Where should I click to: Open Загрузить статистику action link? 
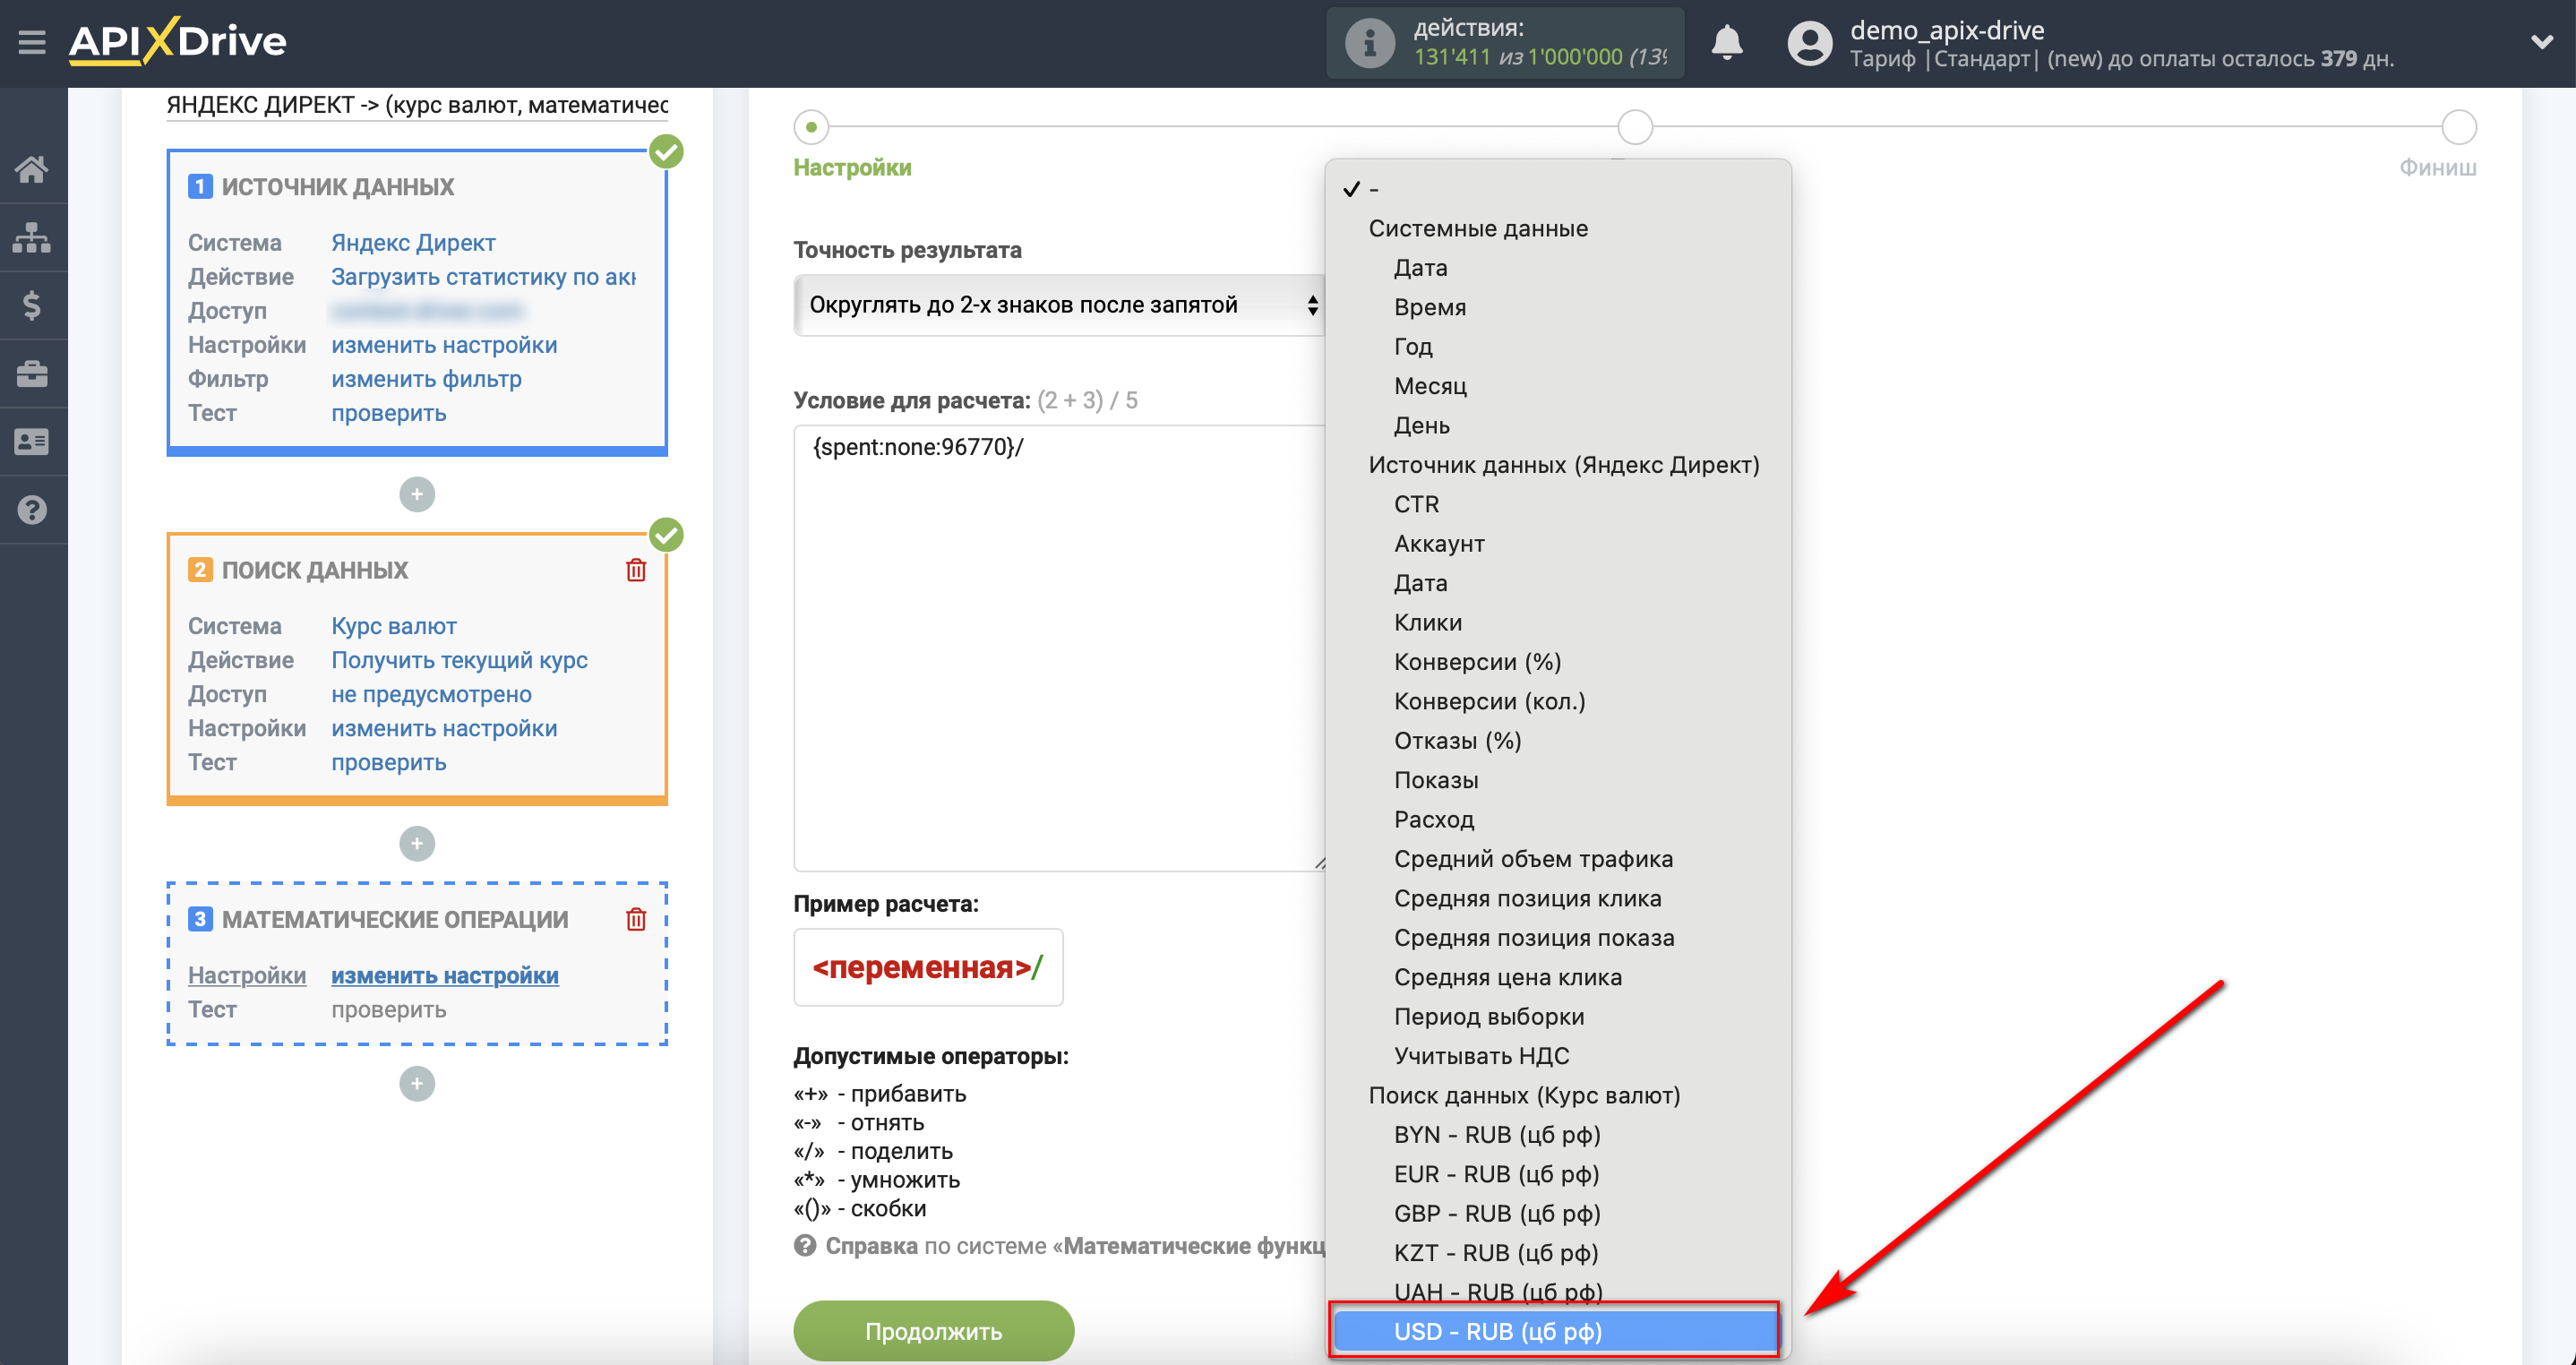click(483, 276)
